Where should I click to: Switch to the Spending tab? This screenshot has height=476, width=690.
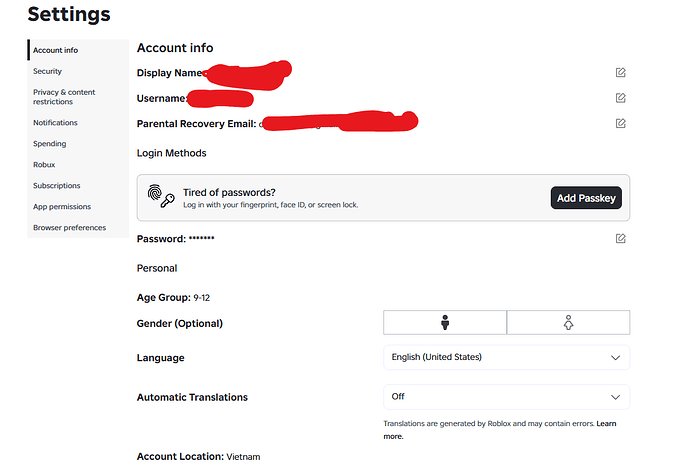49,144
